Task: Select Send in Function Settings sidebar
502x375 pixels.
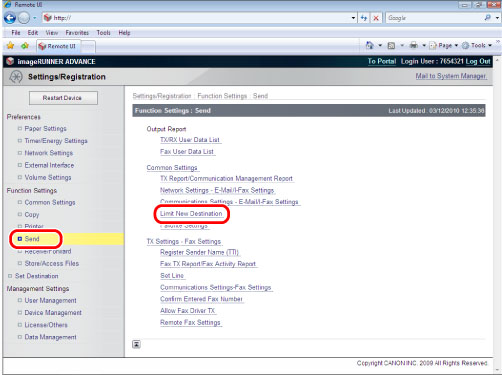Action: 32,239
